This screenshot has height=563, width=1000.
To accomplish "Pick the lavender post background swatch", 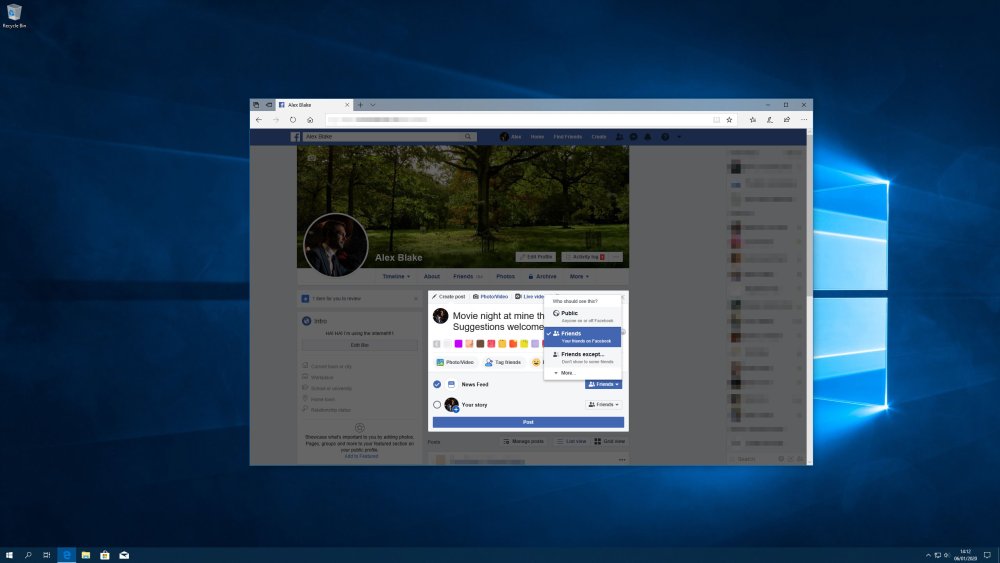I will pos(535,344).
